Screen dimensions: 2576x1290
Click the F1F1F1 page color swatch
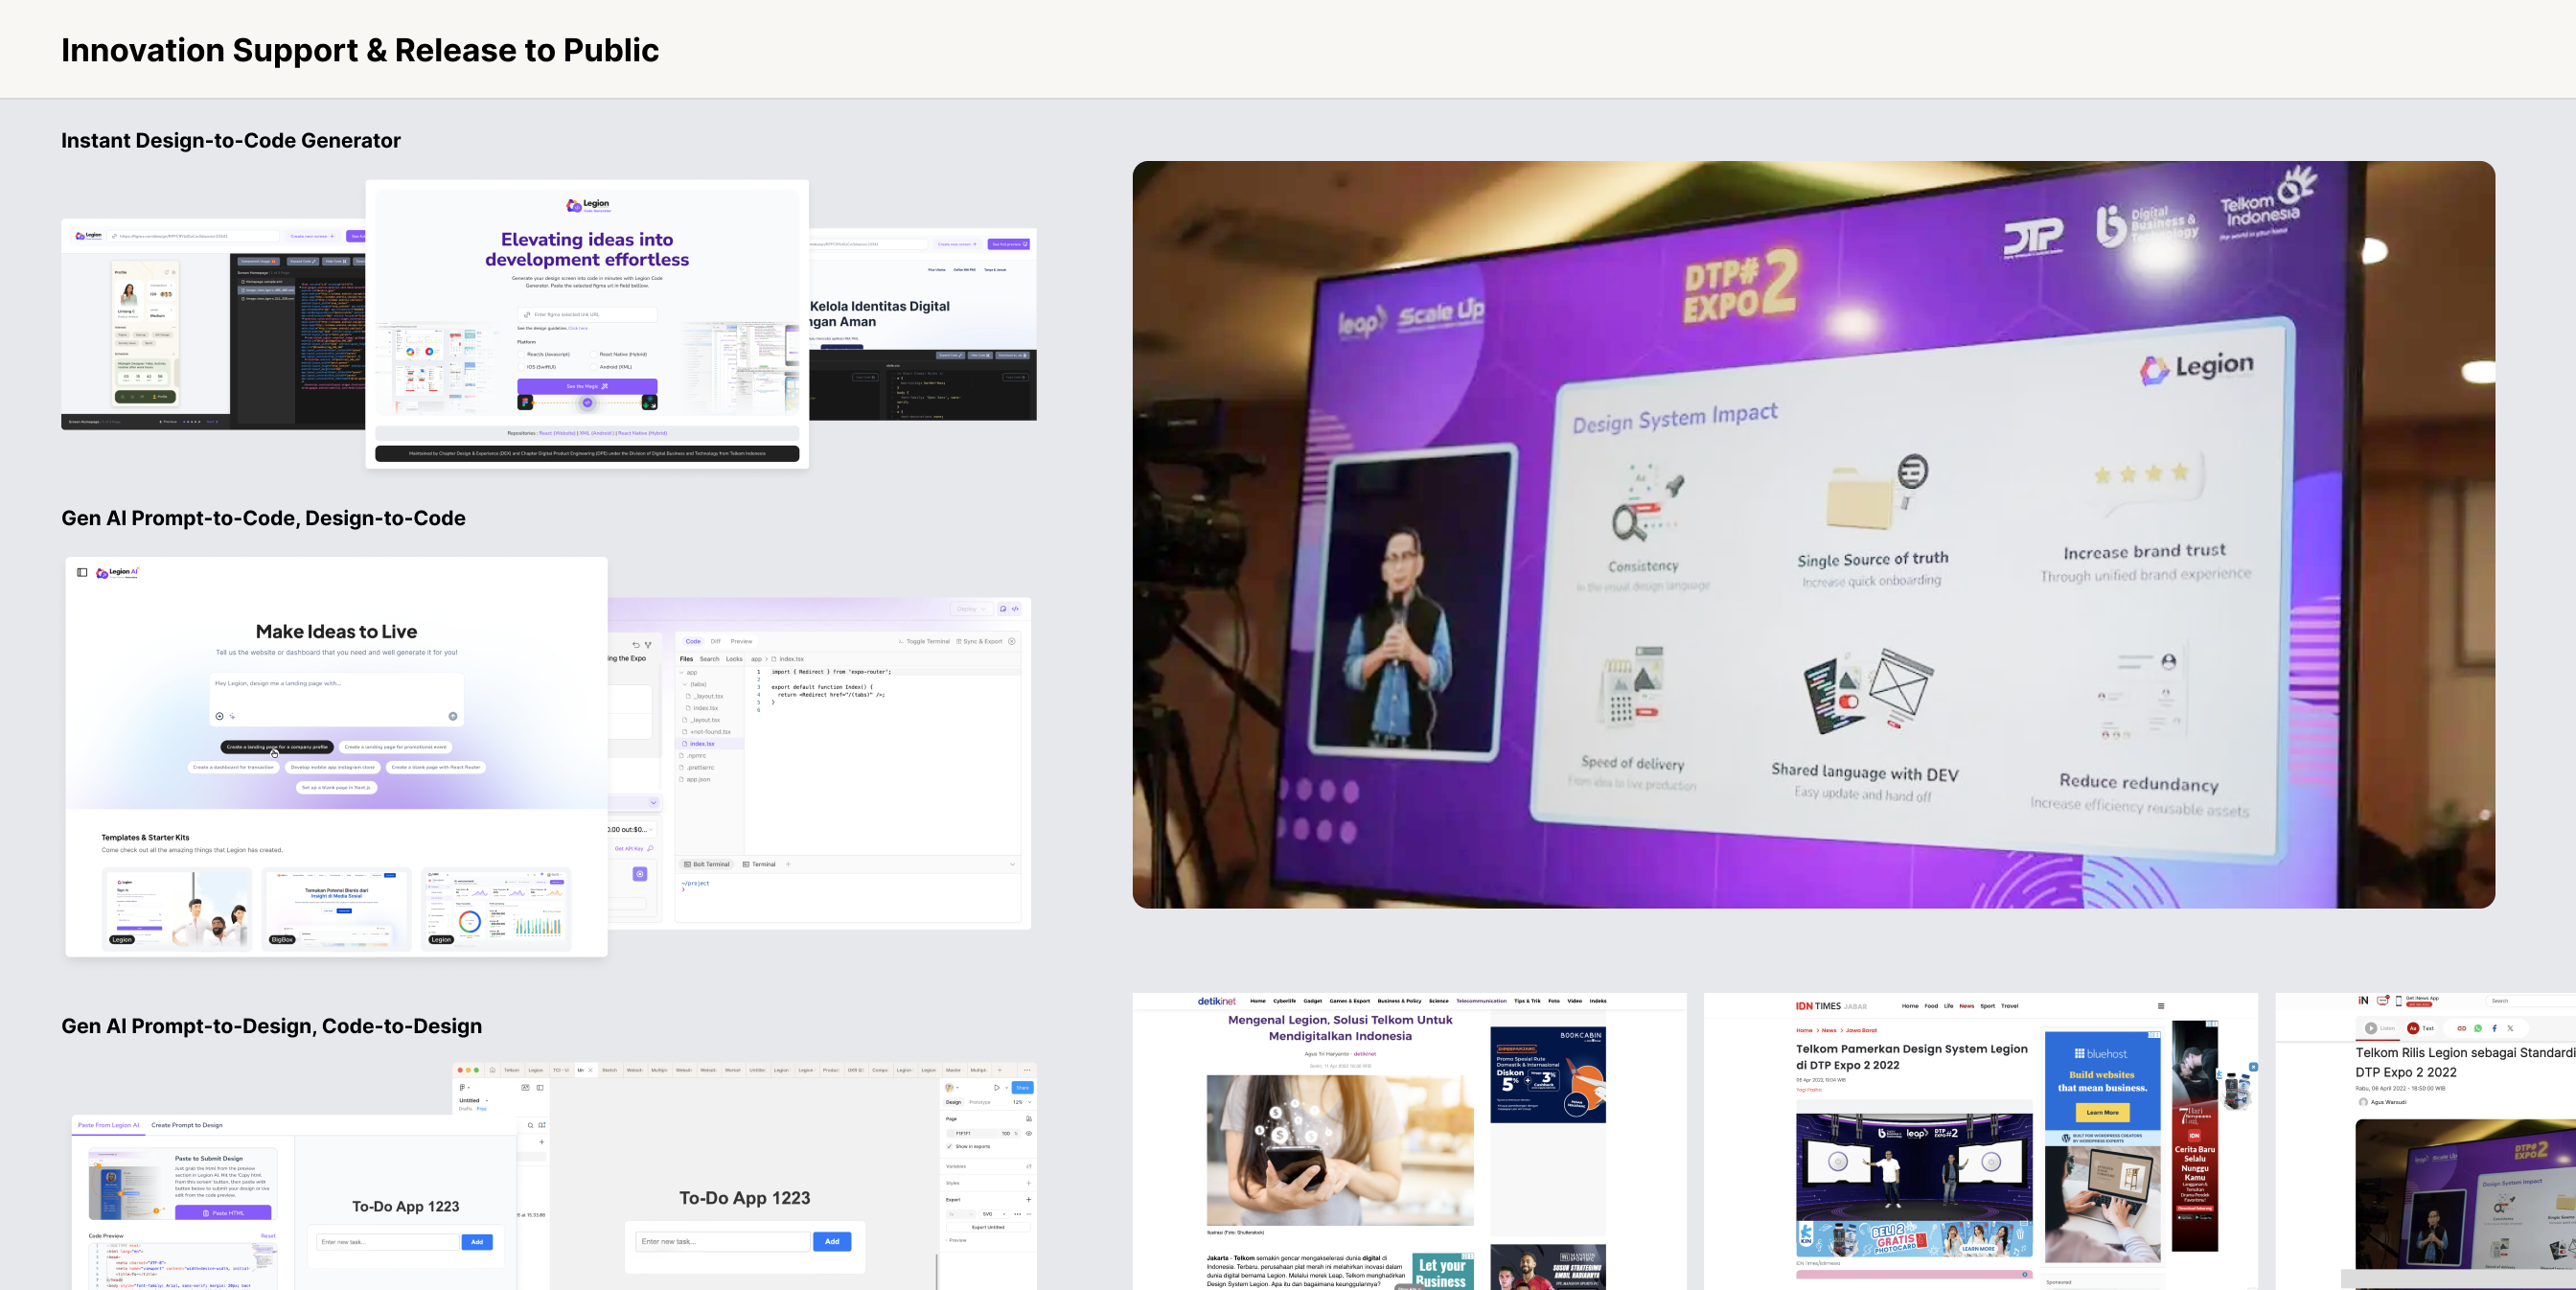951,1133
